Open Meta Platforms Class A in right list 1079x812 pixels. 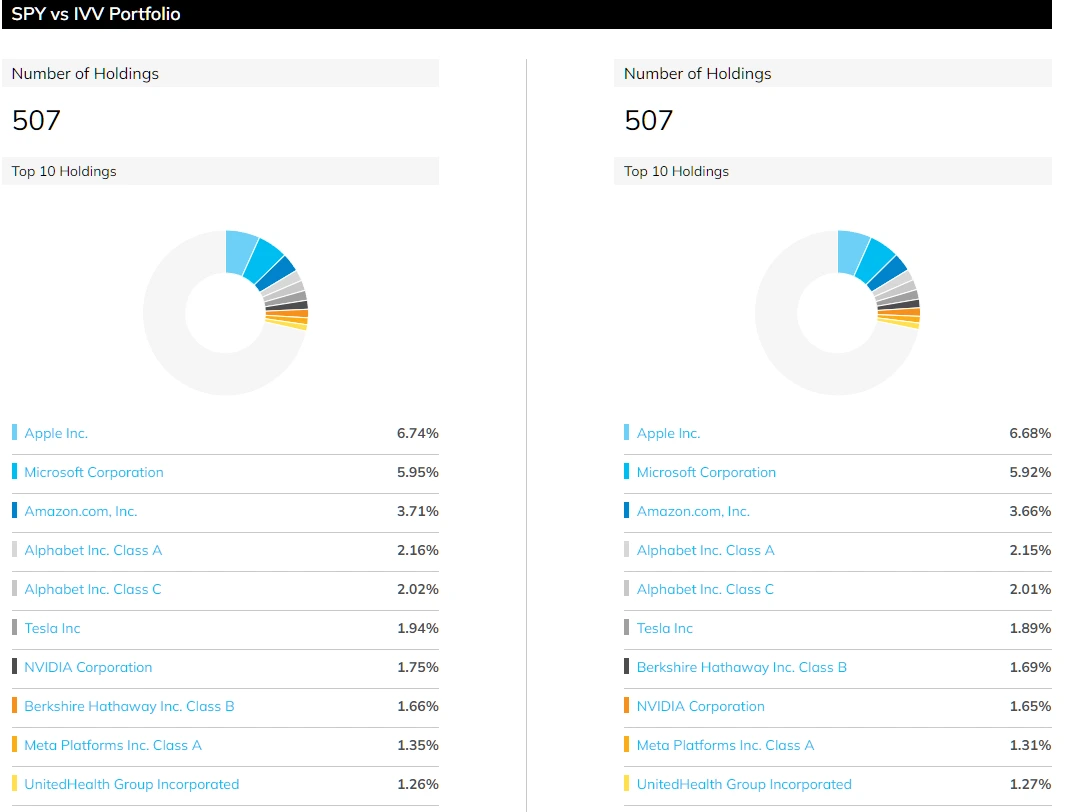(x=725, y=745)
